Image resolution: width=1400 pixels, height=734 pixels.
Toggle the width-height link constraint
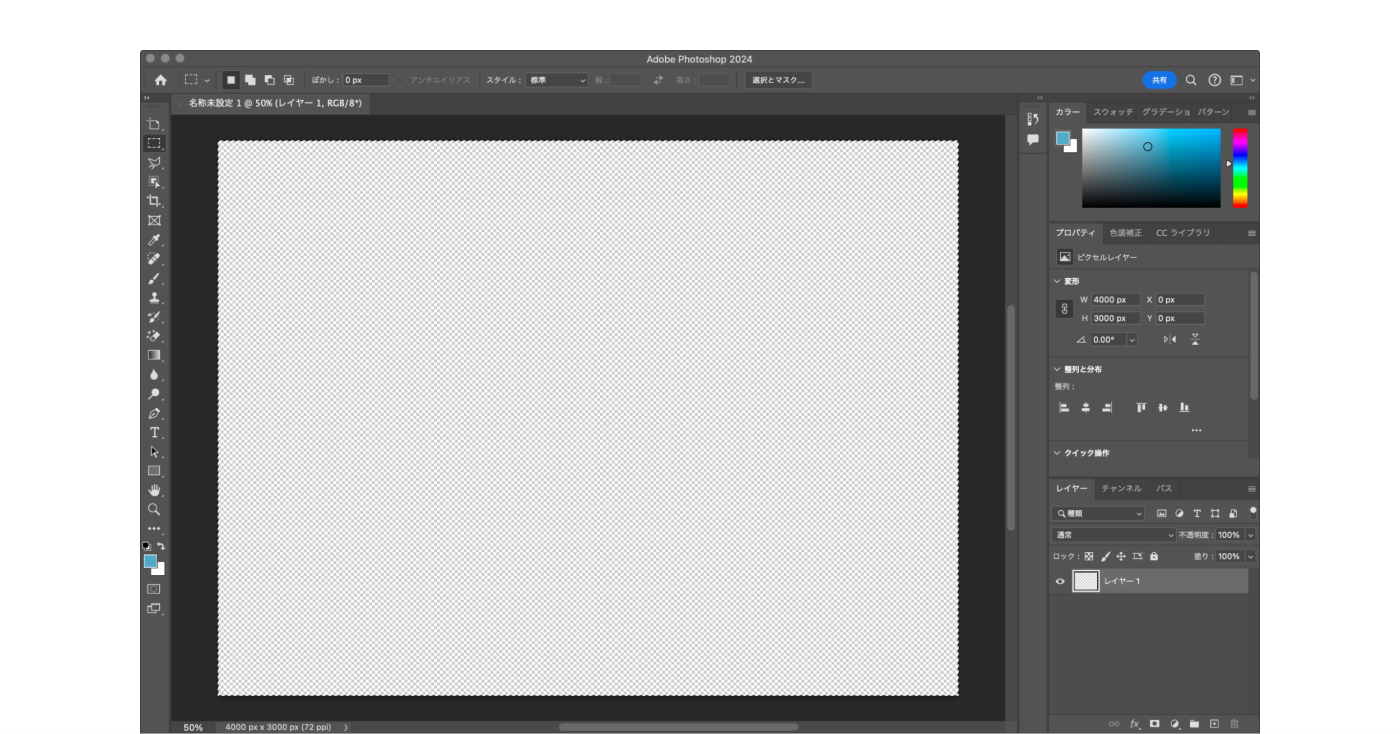point(1064,309)
